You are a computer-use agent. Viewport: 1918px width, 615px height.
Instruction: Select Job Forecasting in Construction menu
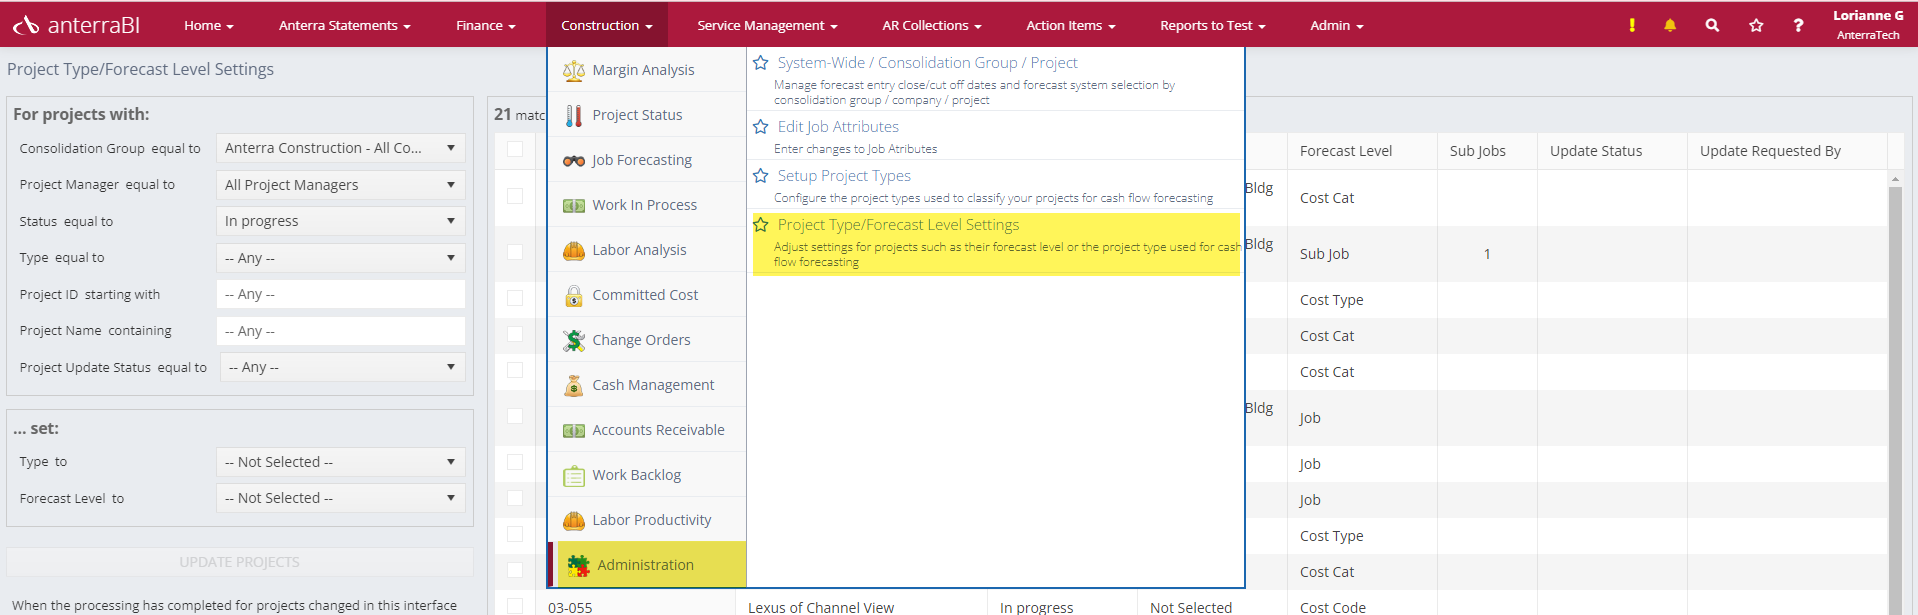pyautogui.click(x=647, y=160)
